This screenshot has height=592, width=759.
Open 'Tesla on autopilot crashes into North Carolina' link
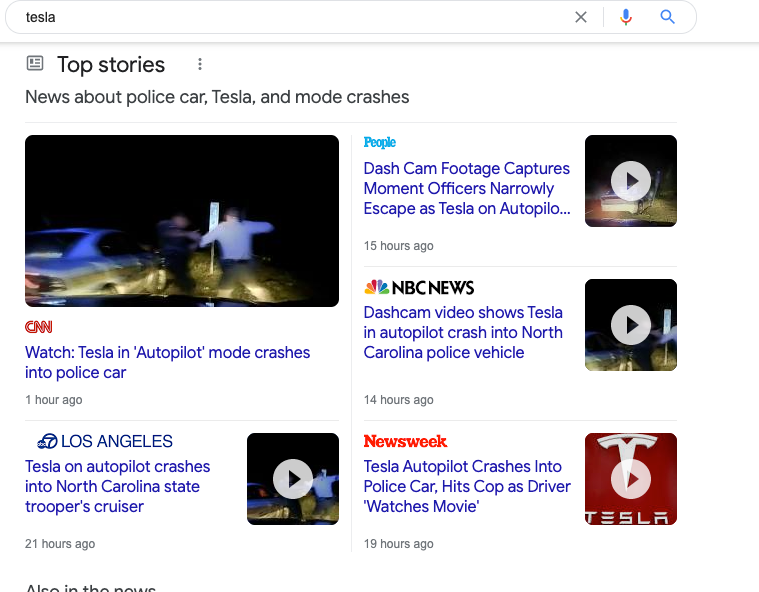[x=118, y=486]
